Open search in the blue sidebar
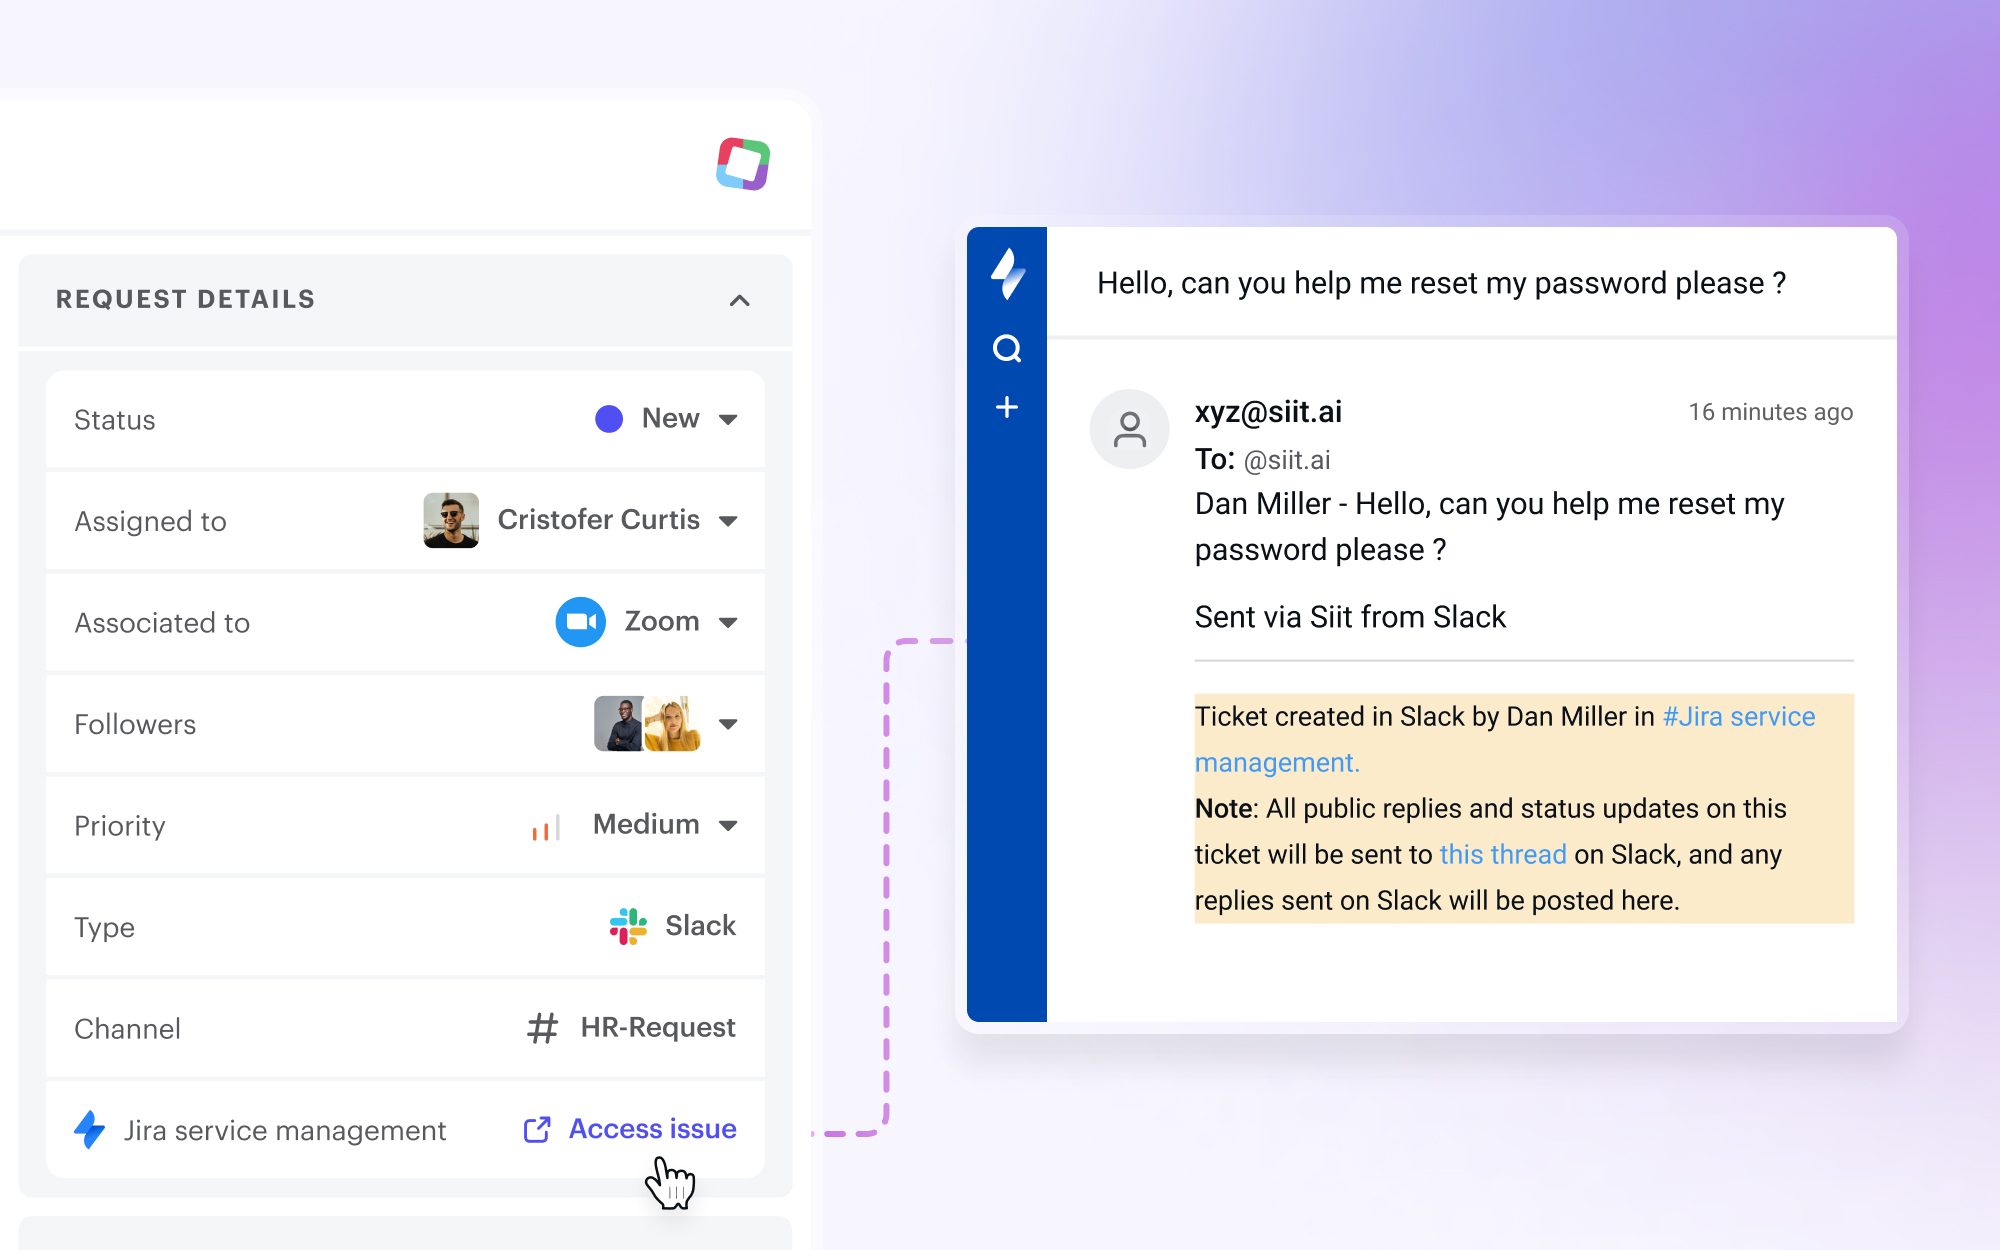 (1007, 349)
